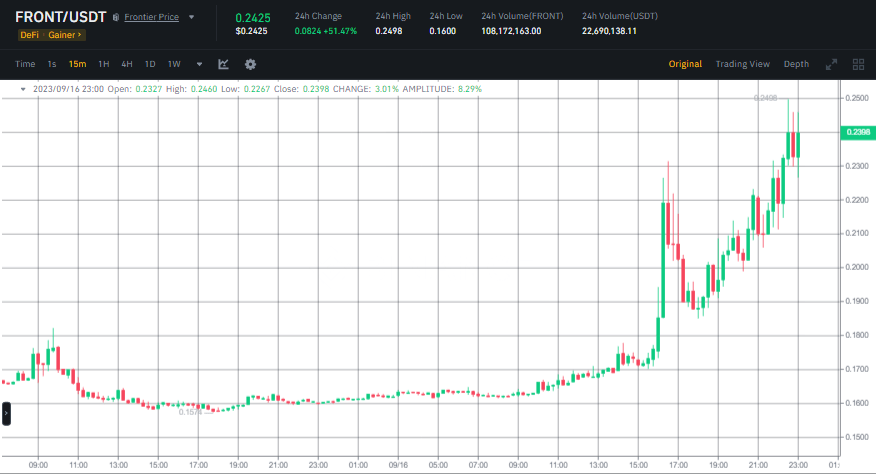
Task: Expand more time interval options
Action: pyautogui.click(x=199, y=64)
